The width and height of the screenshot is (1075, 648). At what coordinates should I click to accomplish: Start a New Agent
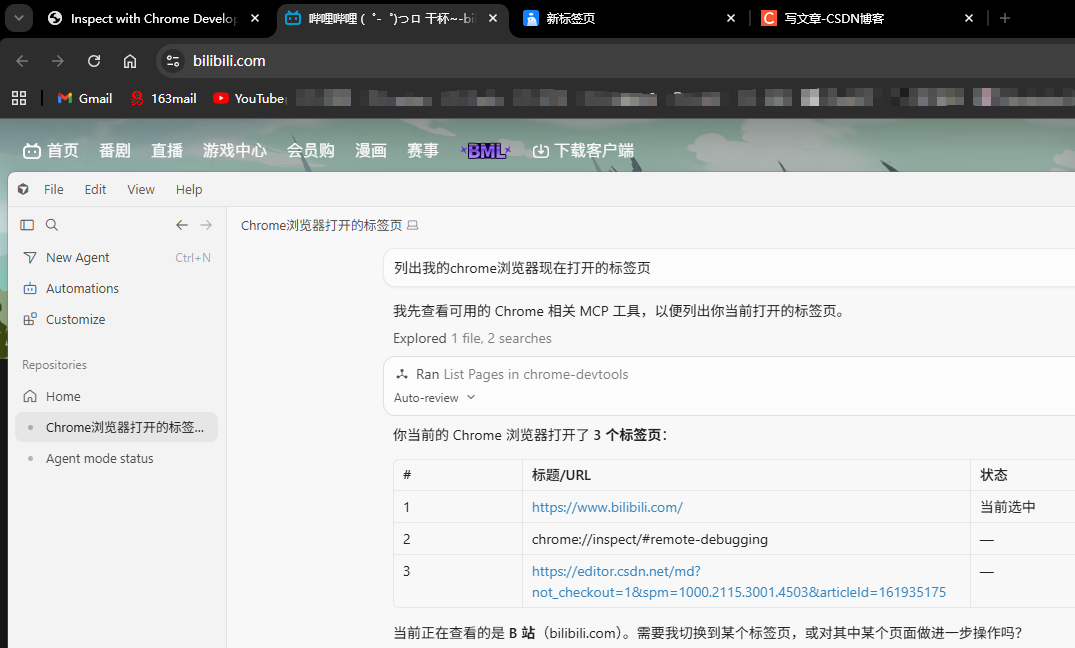[117, 258]
